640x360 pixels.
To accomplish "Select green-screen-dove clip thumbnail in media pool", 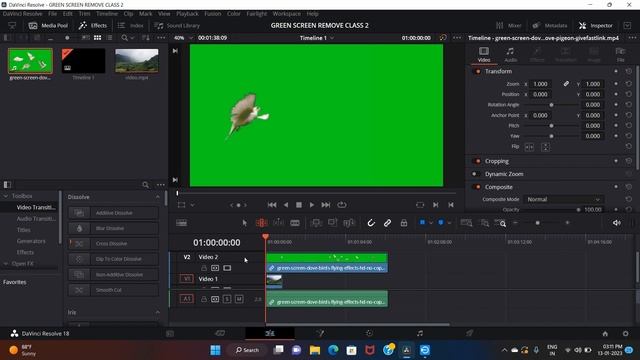I will click(x=30, y=61).
